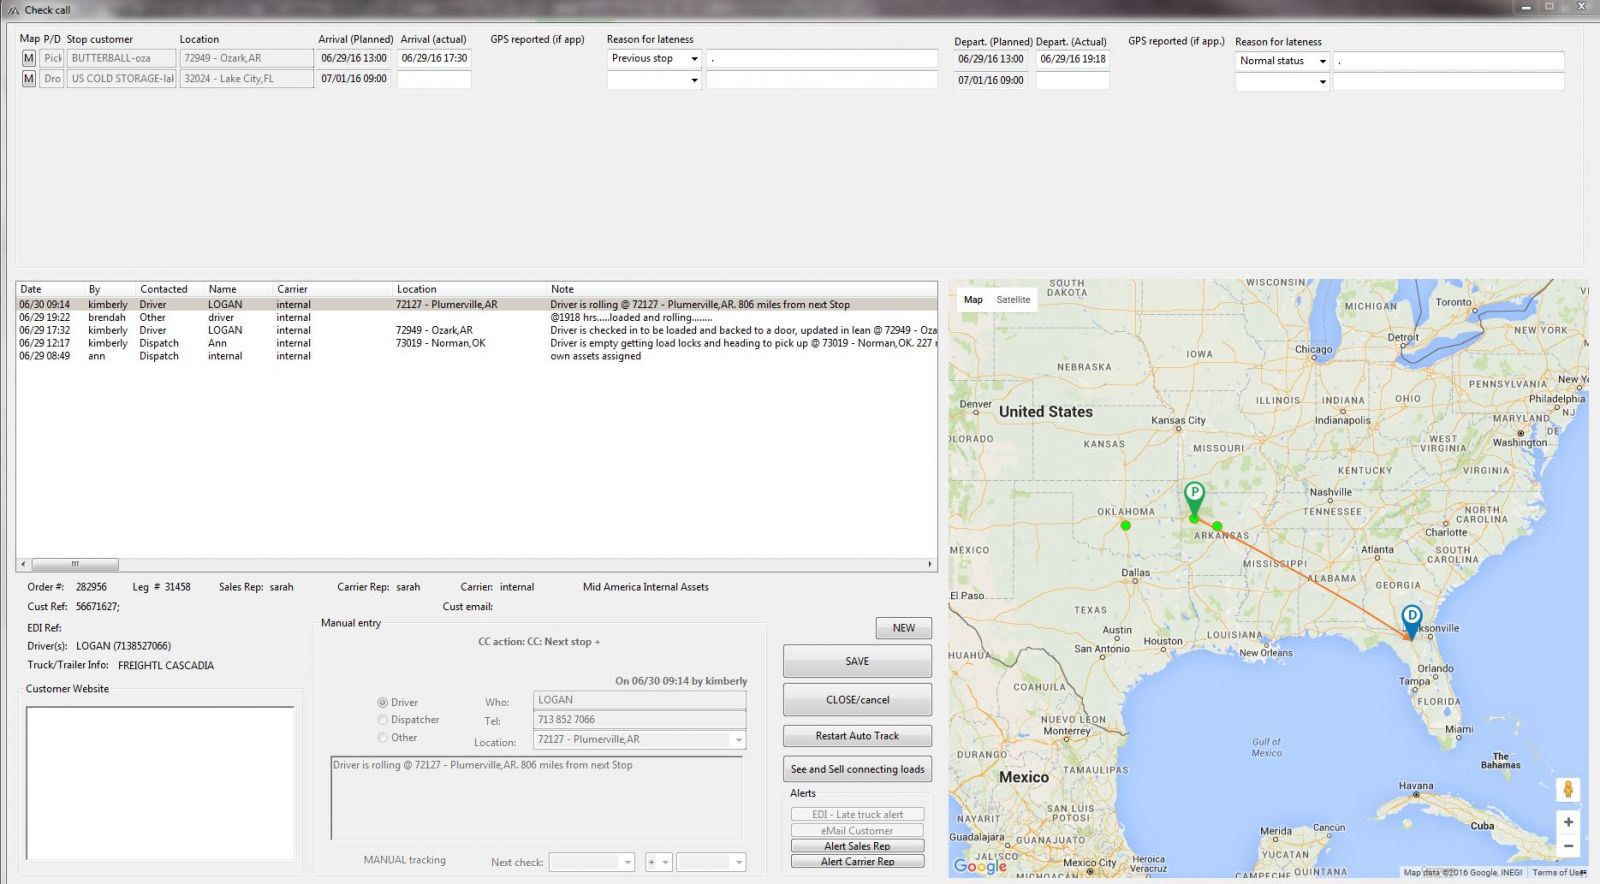The image size is (1600, 884).
Task: Open the Previous stop lateness reason dropdown
Action: 694,59
